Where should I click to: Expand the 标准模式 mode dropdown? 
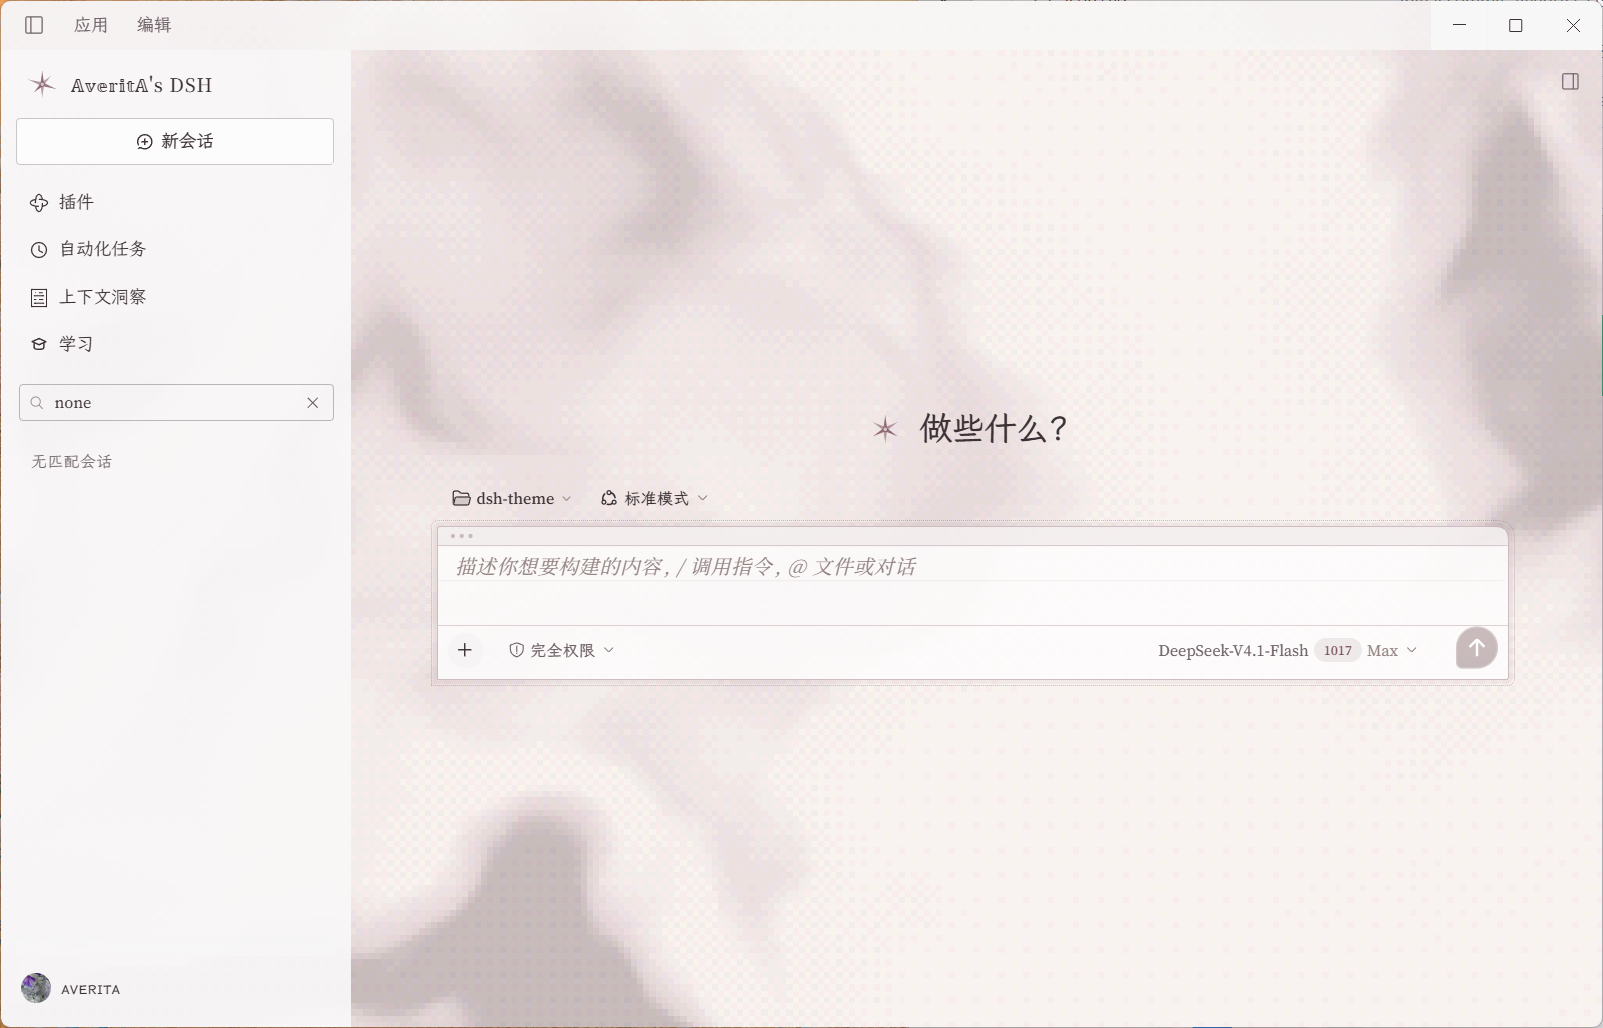654,498
